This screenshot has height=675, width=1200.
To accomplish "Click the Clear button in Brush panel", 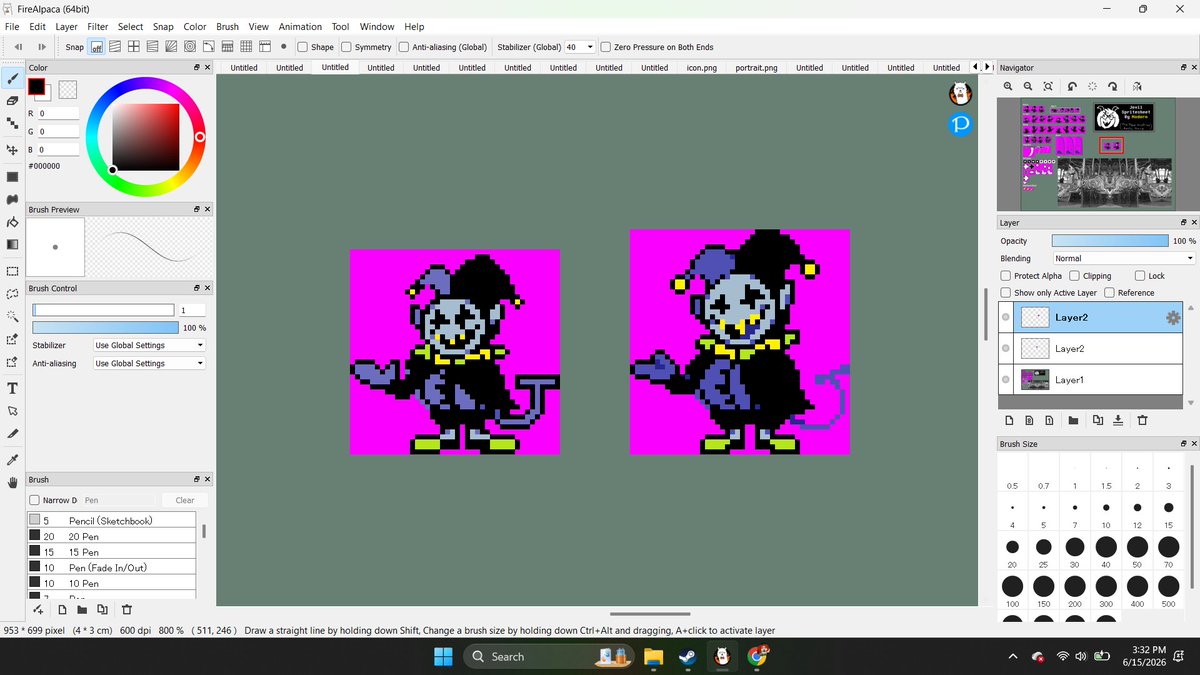I will click(185, 500).
